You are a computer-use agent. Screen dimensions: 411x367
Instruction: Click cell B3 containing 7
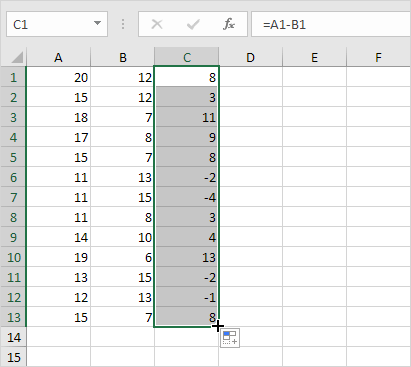[122, 117]
